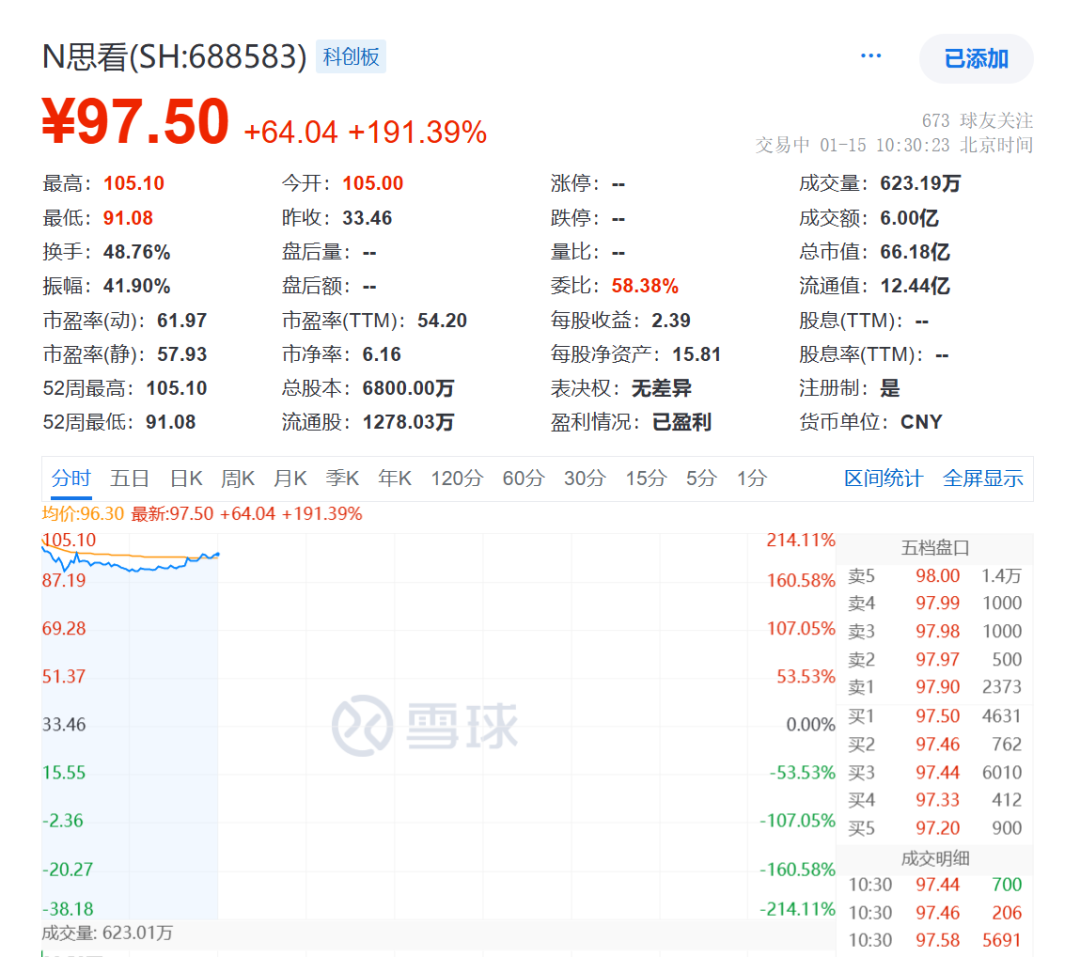Image resolution: width=1080 pixels, height=957 pixels.
Task: Open the 周K candlestick tab
Action: coord(238,479)
